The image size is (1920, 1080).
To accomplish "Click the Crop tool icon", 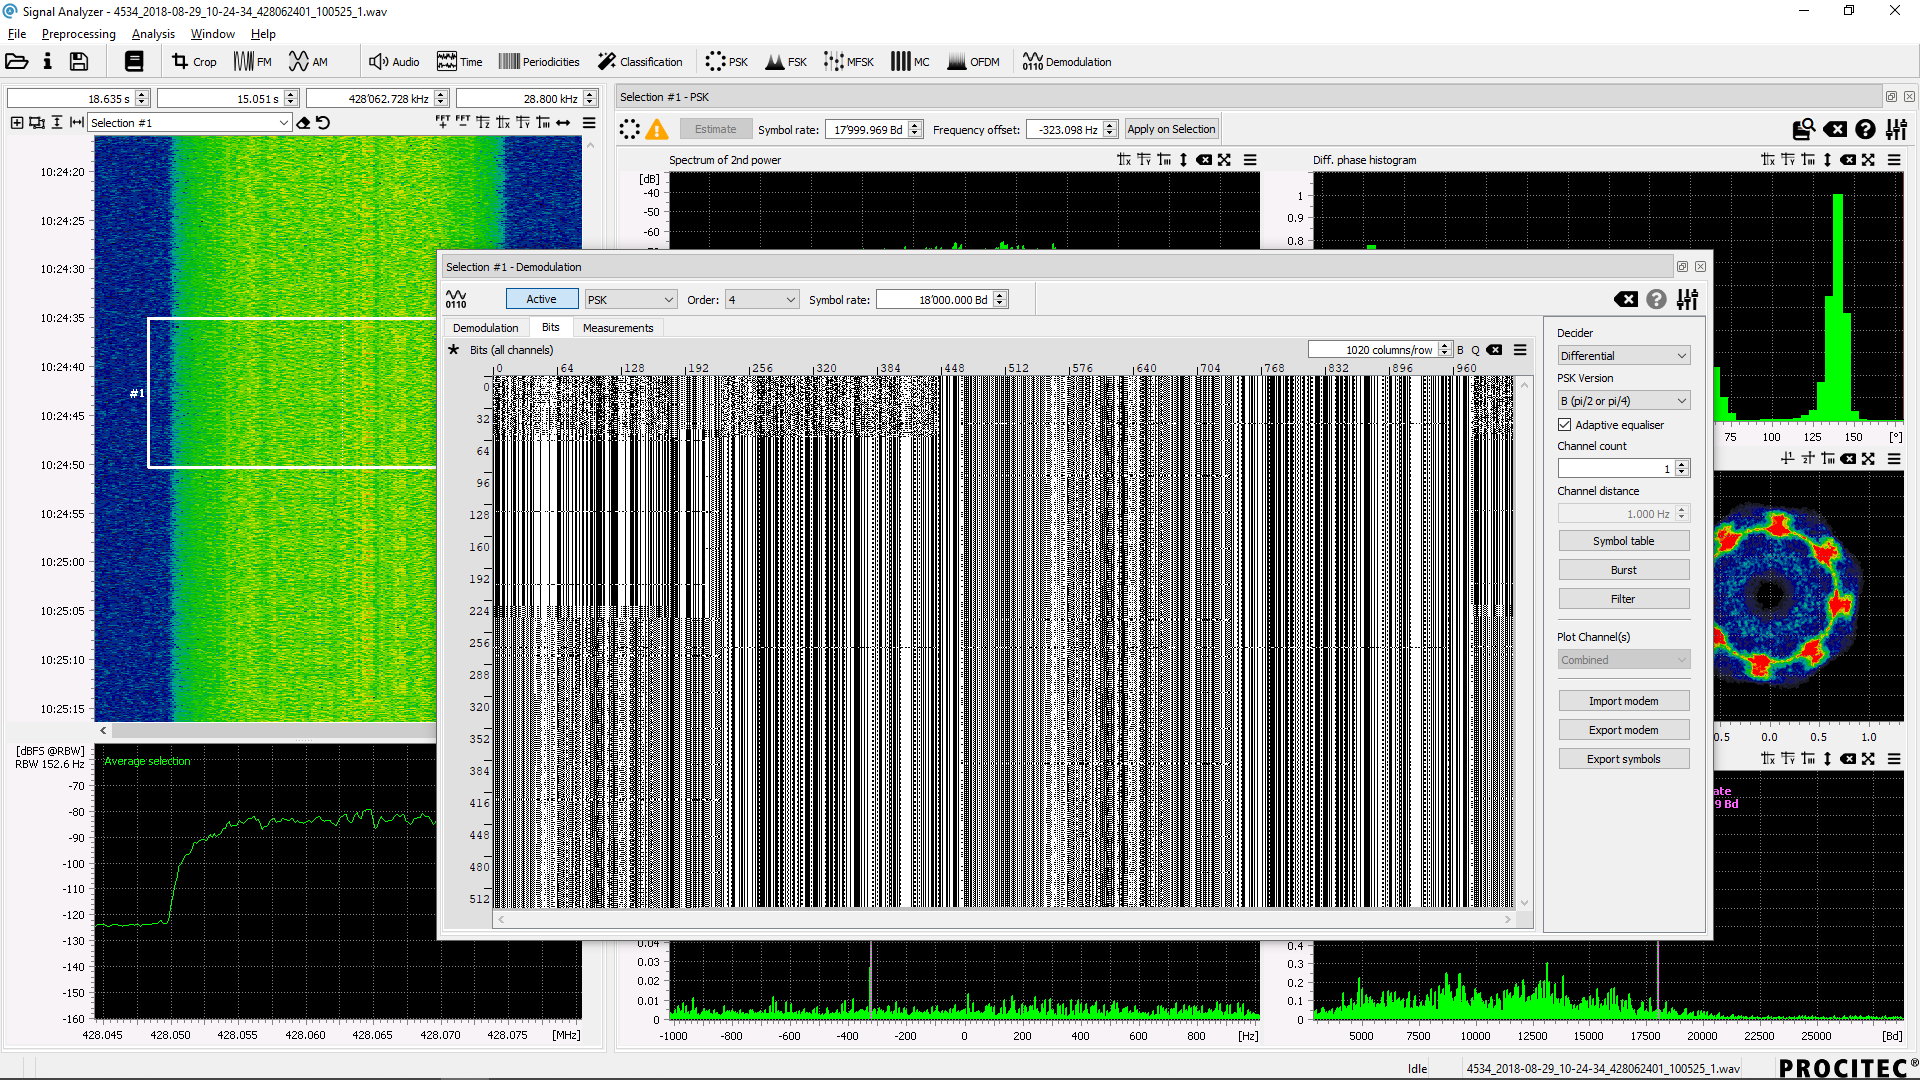I will point(194,62).
